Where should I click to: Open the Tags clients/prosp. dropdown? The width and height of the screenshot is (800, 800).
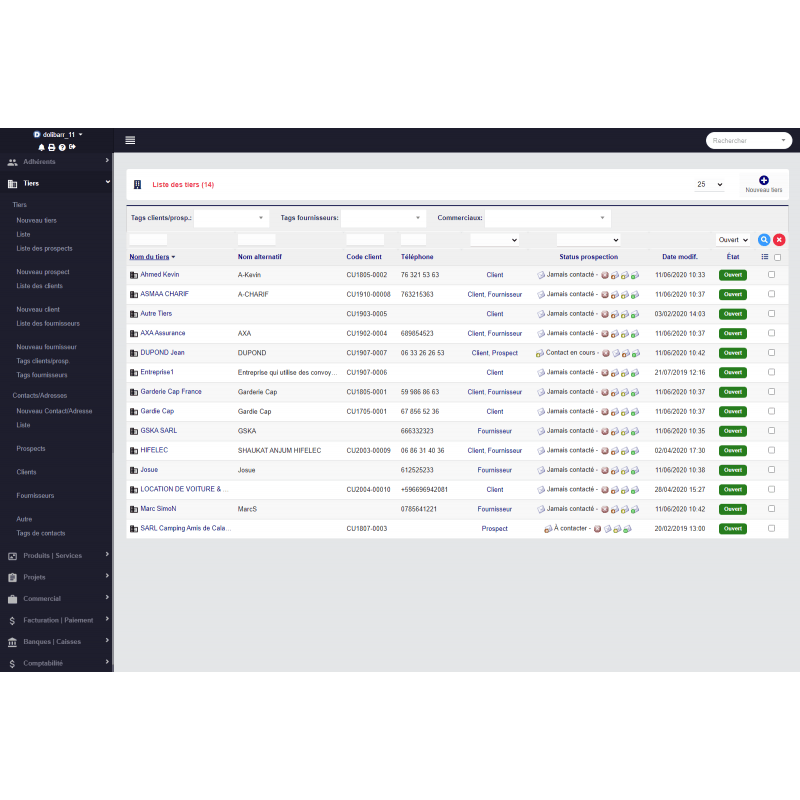231,218
